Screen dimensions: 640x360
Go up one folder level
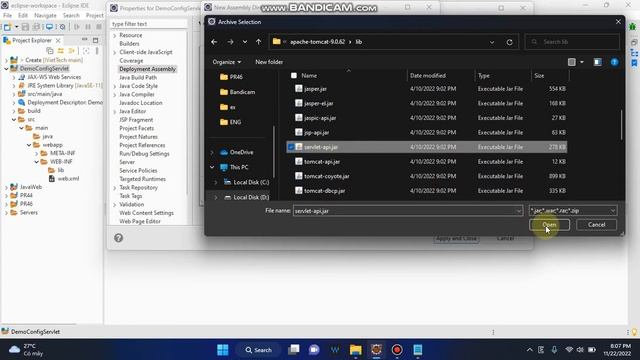(258, 42)
